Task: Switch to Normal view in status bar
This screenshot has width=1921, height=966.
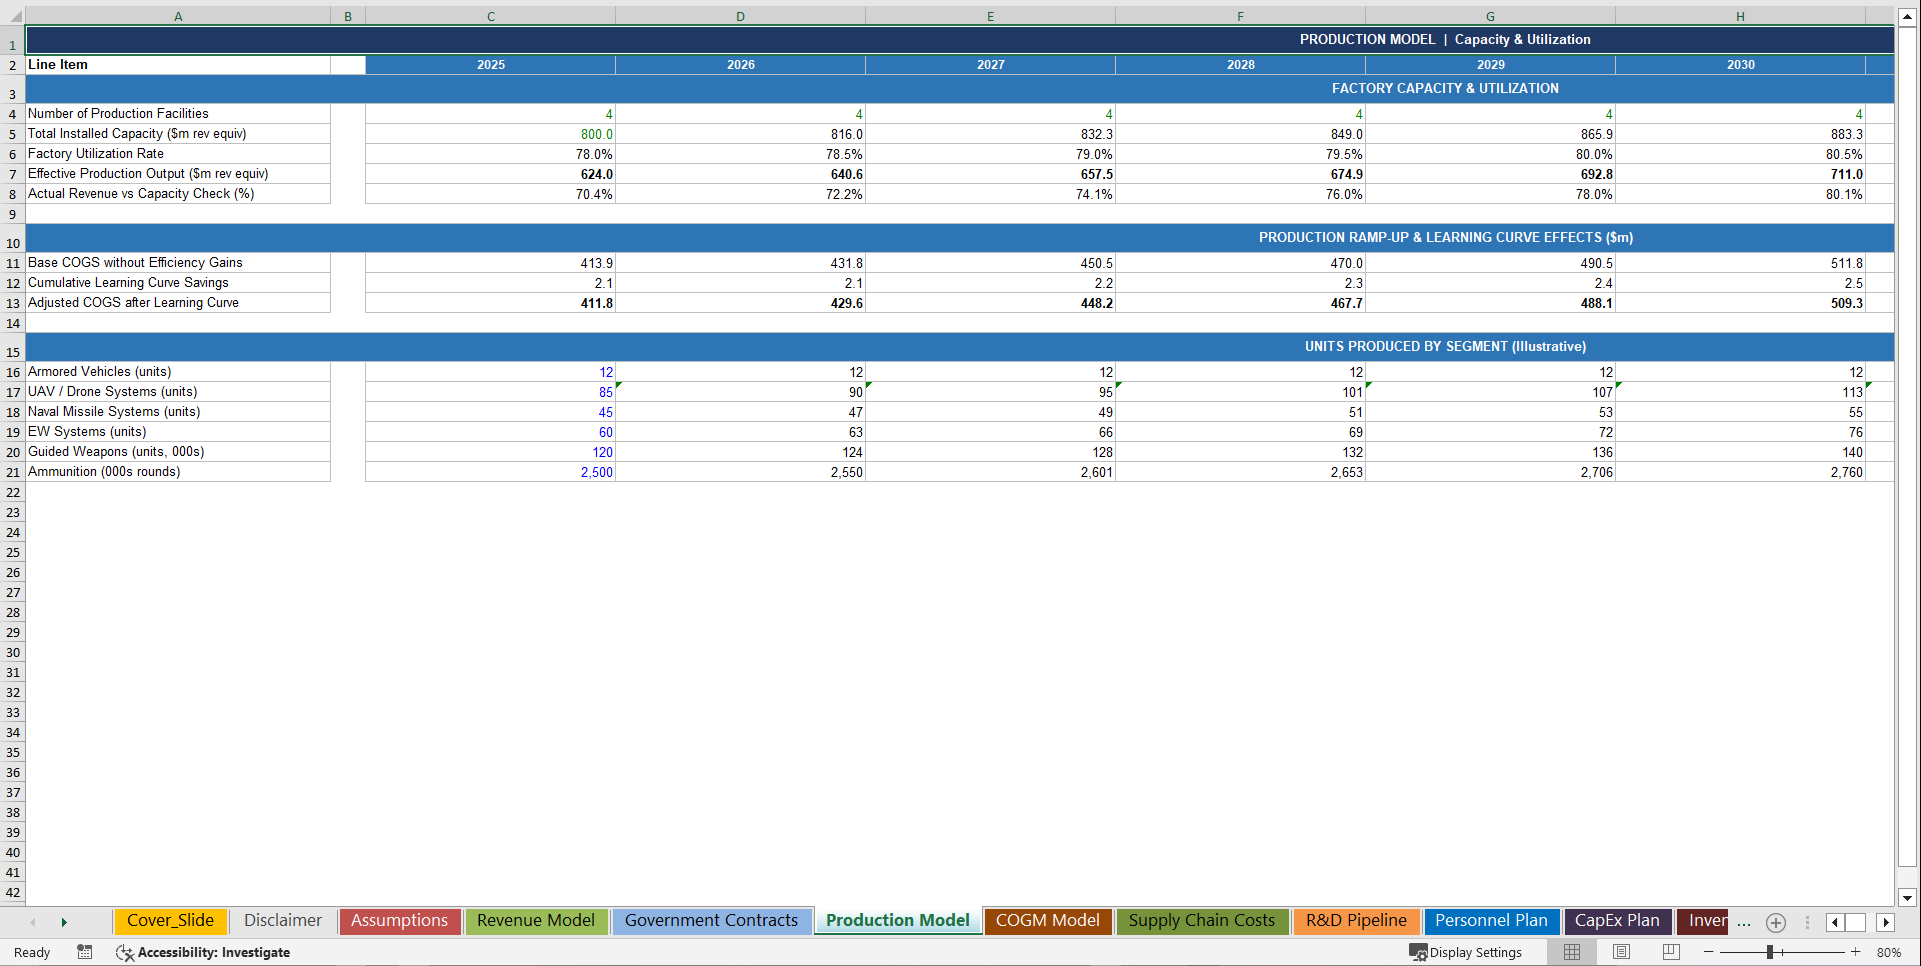Action: click(x=1571, y=952)
